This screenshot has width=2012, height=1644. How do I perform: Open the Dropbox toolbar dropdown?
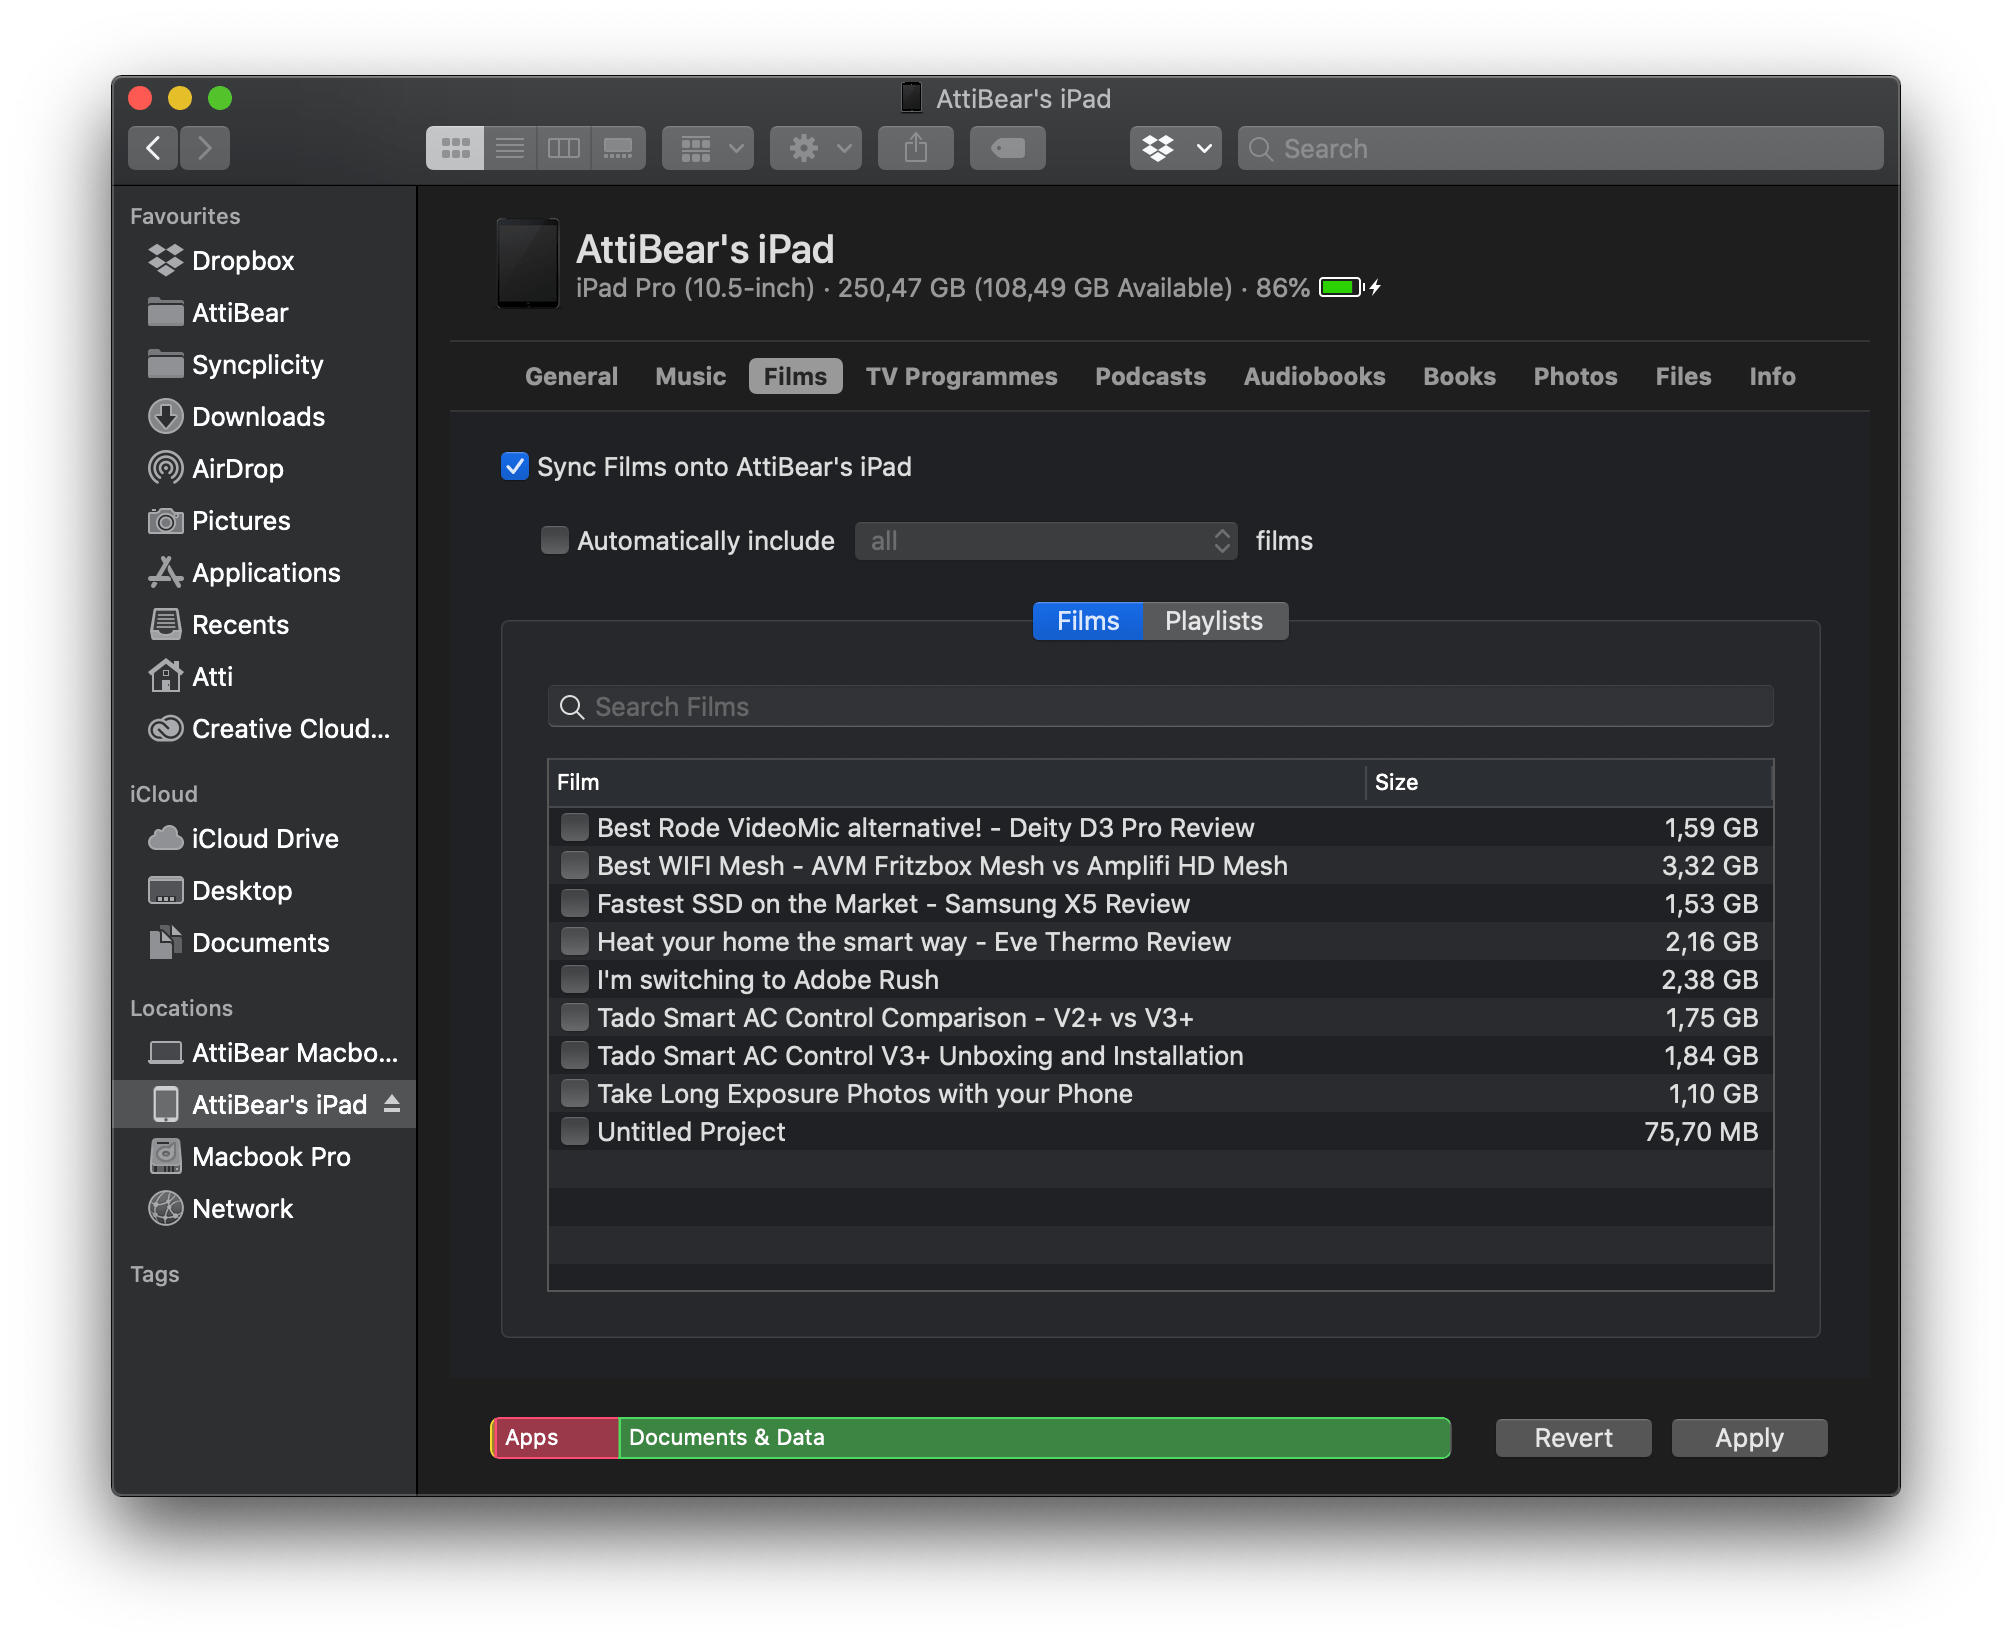1175,148
